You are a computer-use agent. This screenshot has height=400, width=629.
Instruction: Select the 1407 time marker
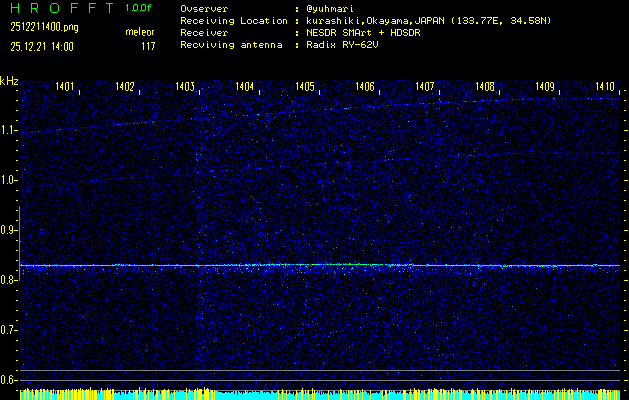pyautogui.click(x=425, y=88)
